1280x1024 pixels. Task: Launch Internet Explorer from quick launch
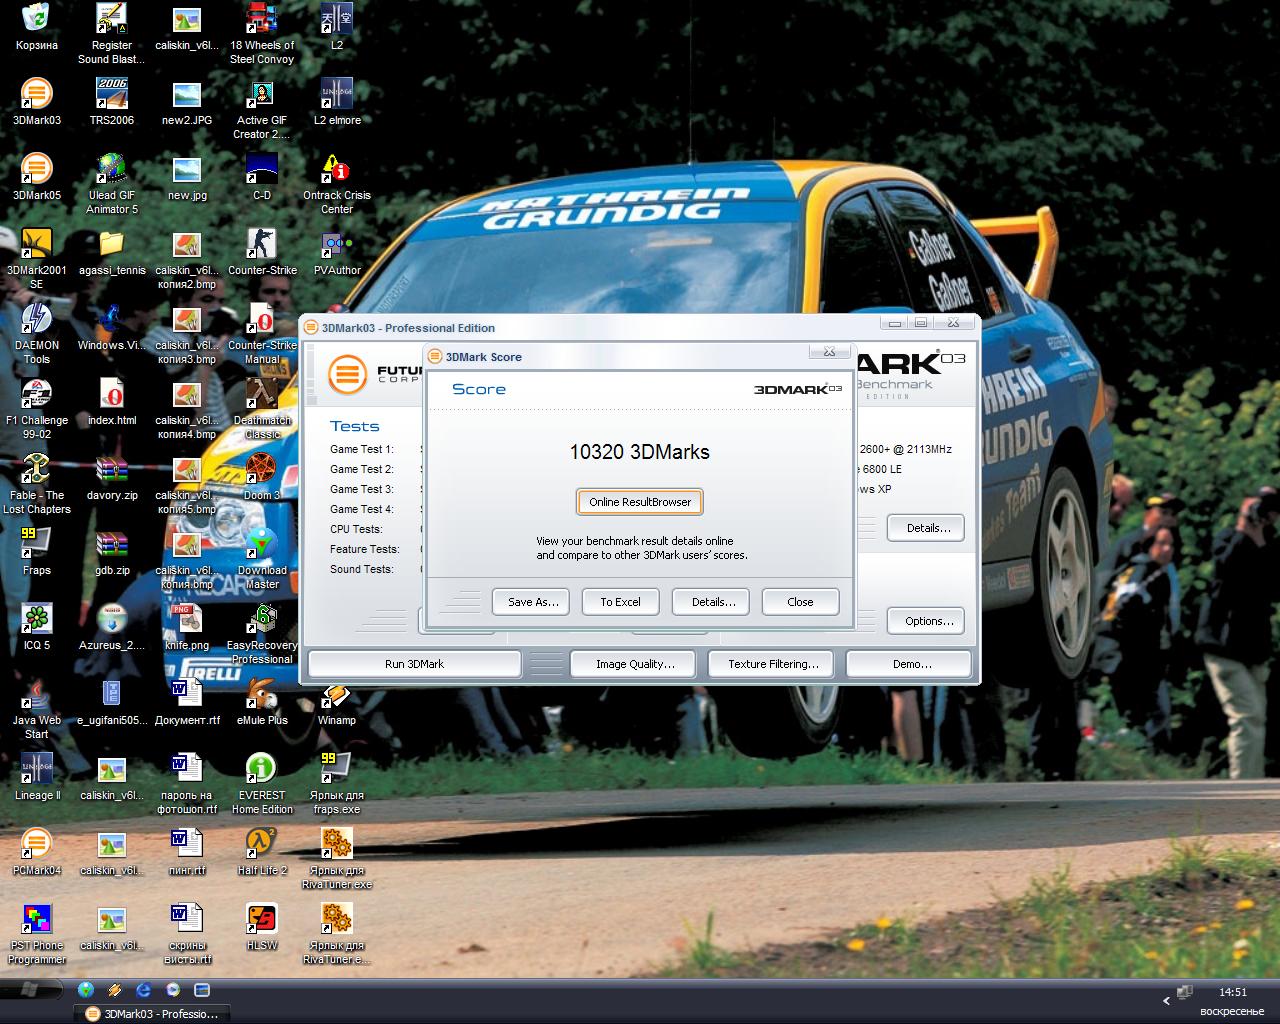[x=144, y=990]
